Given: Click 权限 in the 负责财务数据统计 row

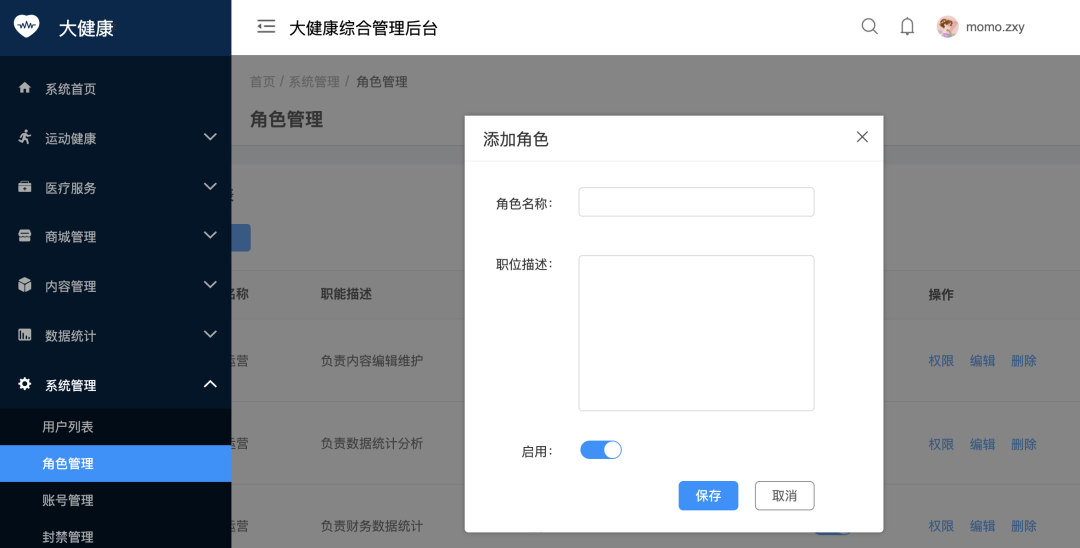Looking at the screenshot, I should pyautogui.click(x=941, y=526).
